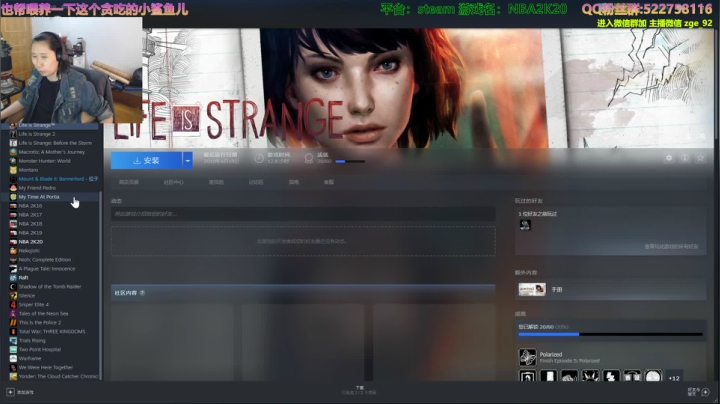Screen dimensions: 720x404
Task: Click the Silence game icon
Action: coord(13,296)
